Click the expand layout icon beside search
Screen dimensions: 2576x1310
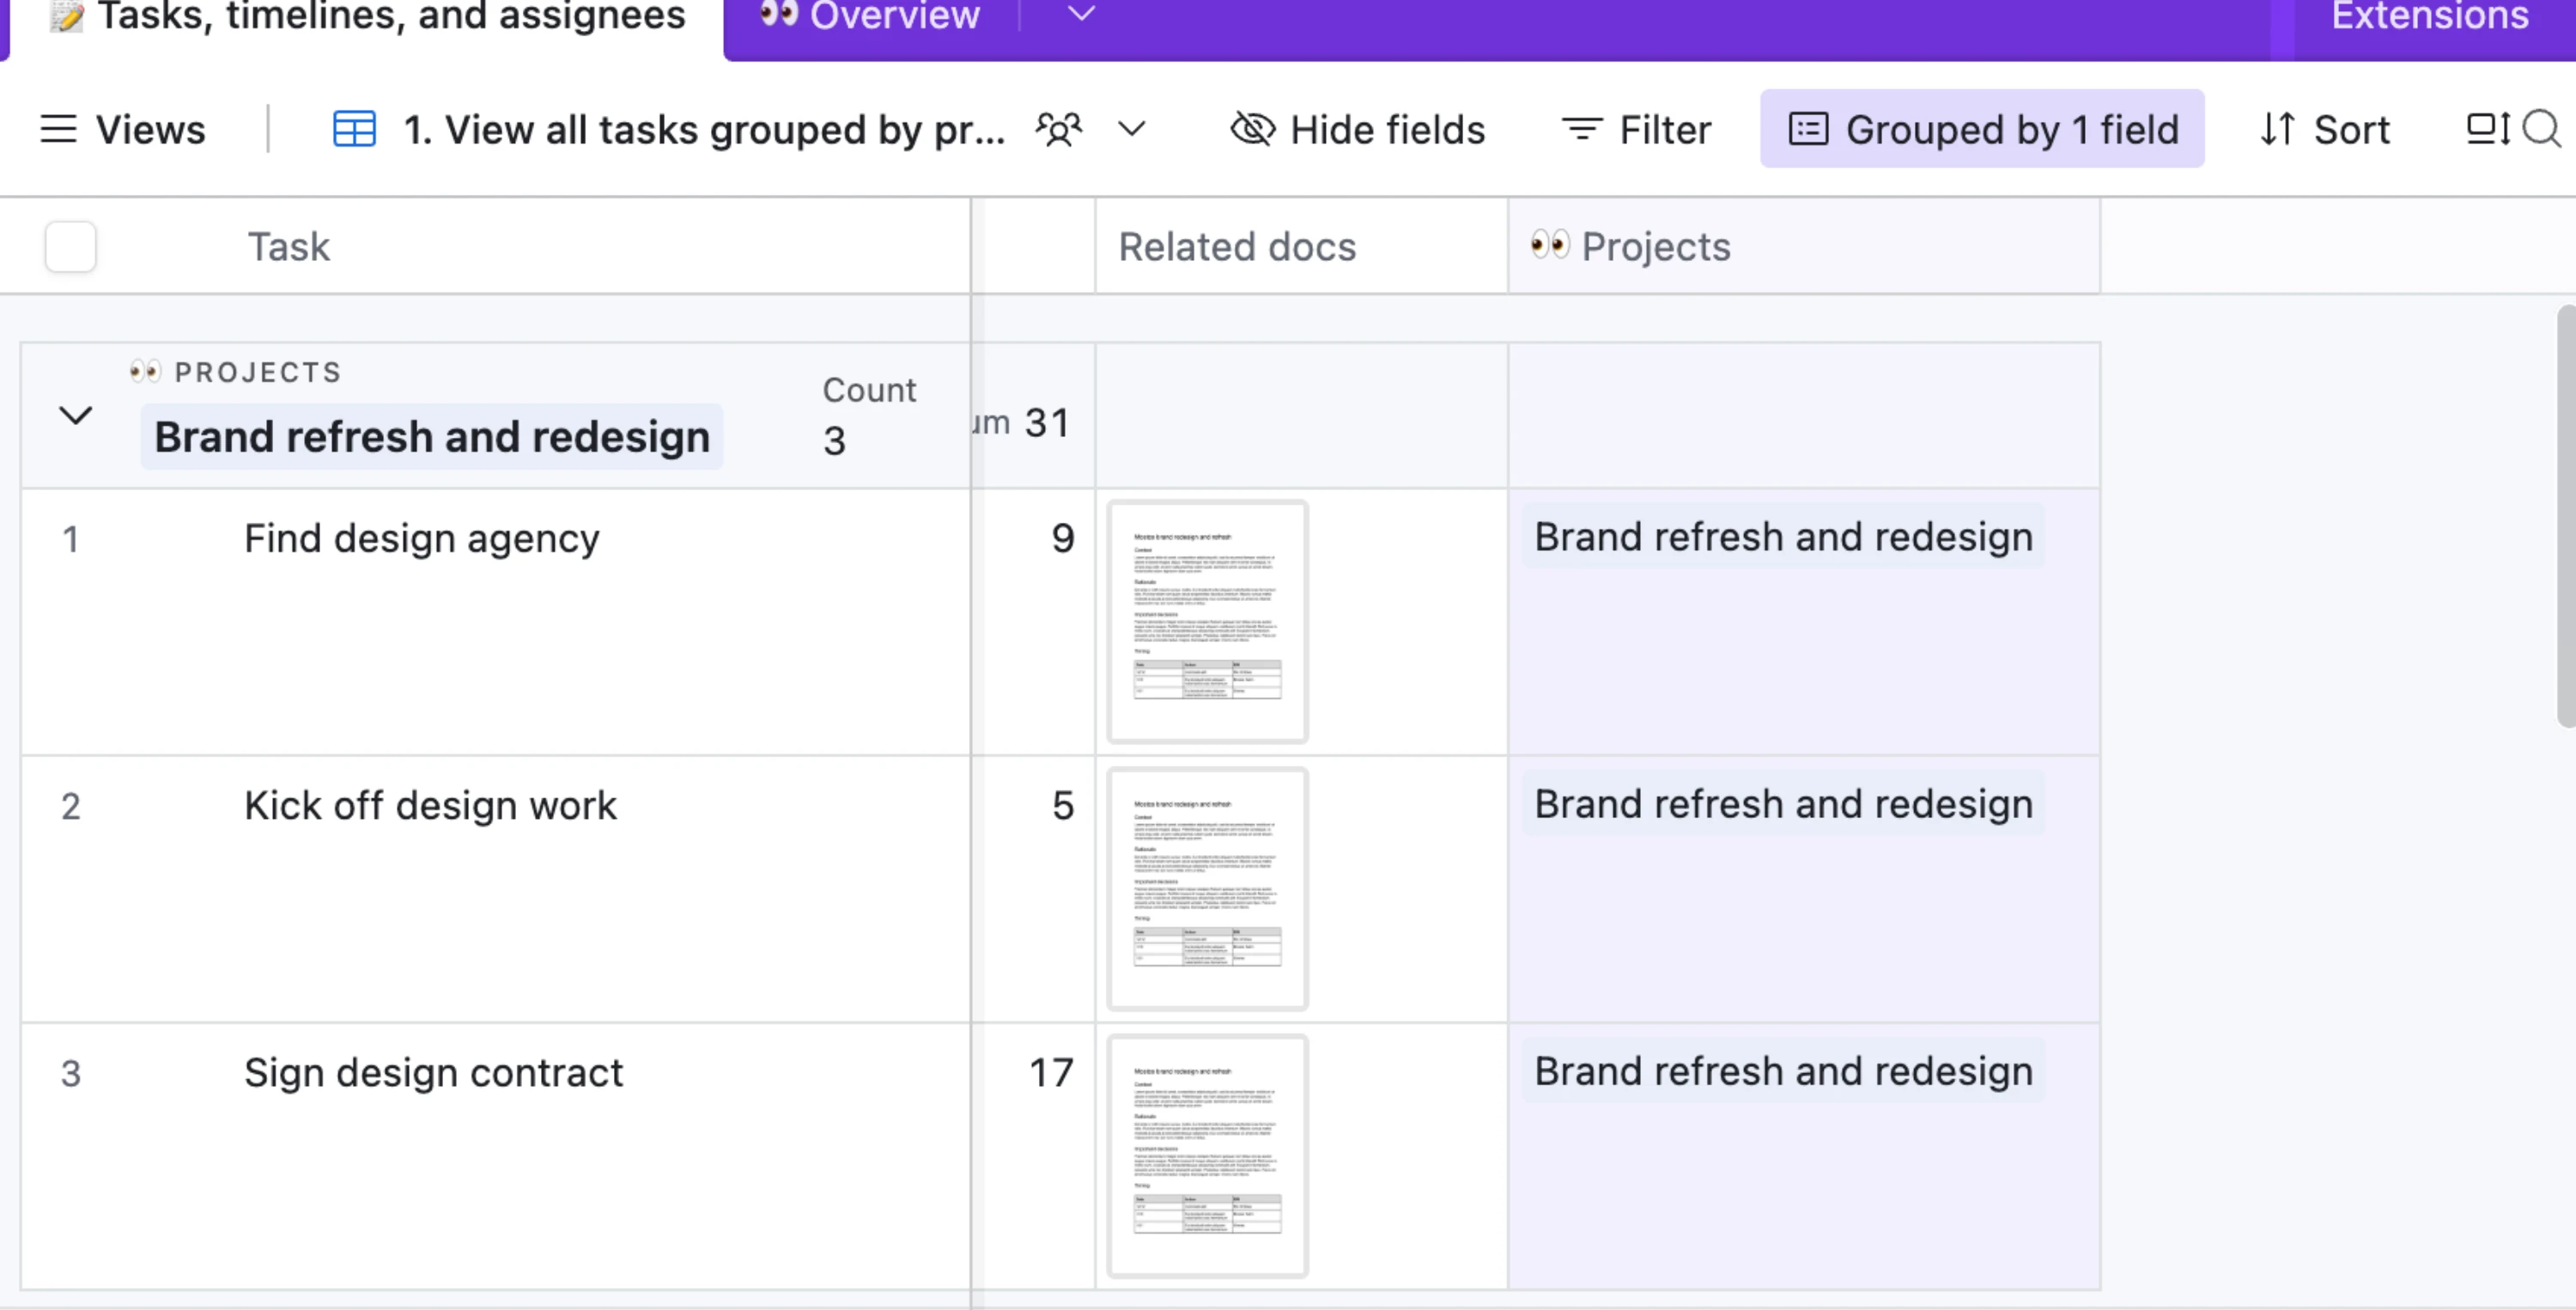[2484, 129]
